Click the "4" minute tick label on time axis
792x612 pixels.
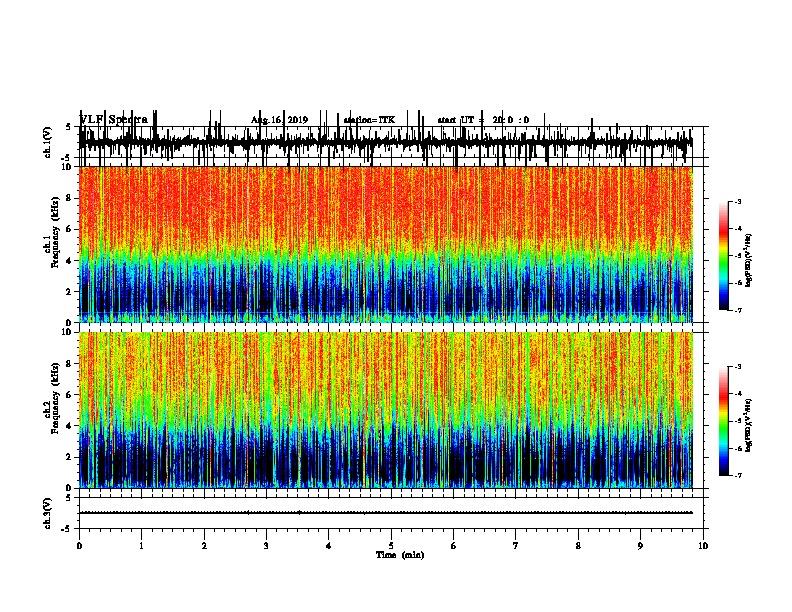point(329,546)
